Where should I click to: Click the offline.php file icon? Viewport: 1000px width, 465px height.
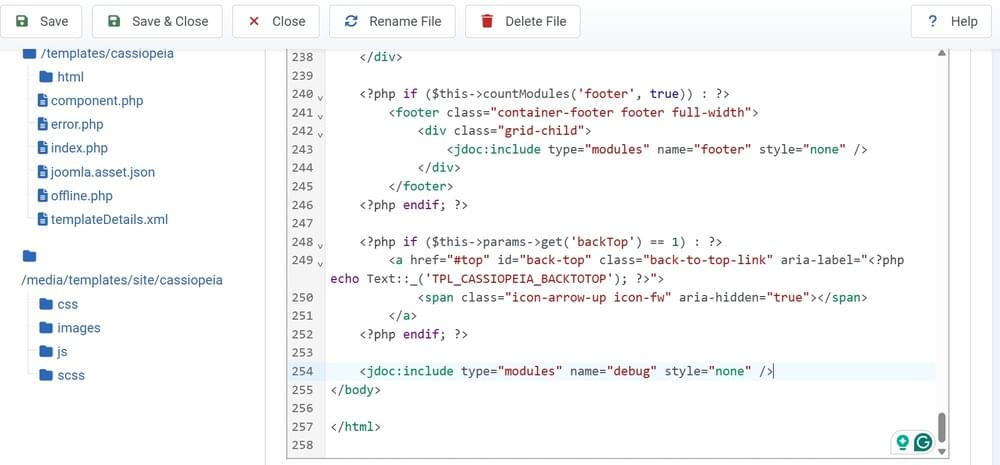point(43,196)
